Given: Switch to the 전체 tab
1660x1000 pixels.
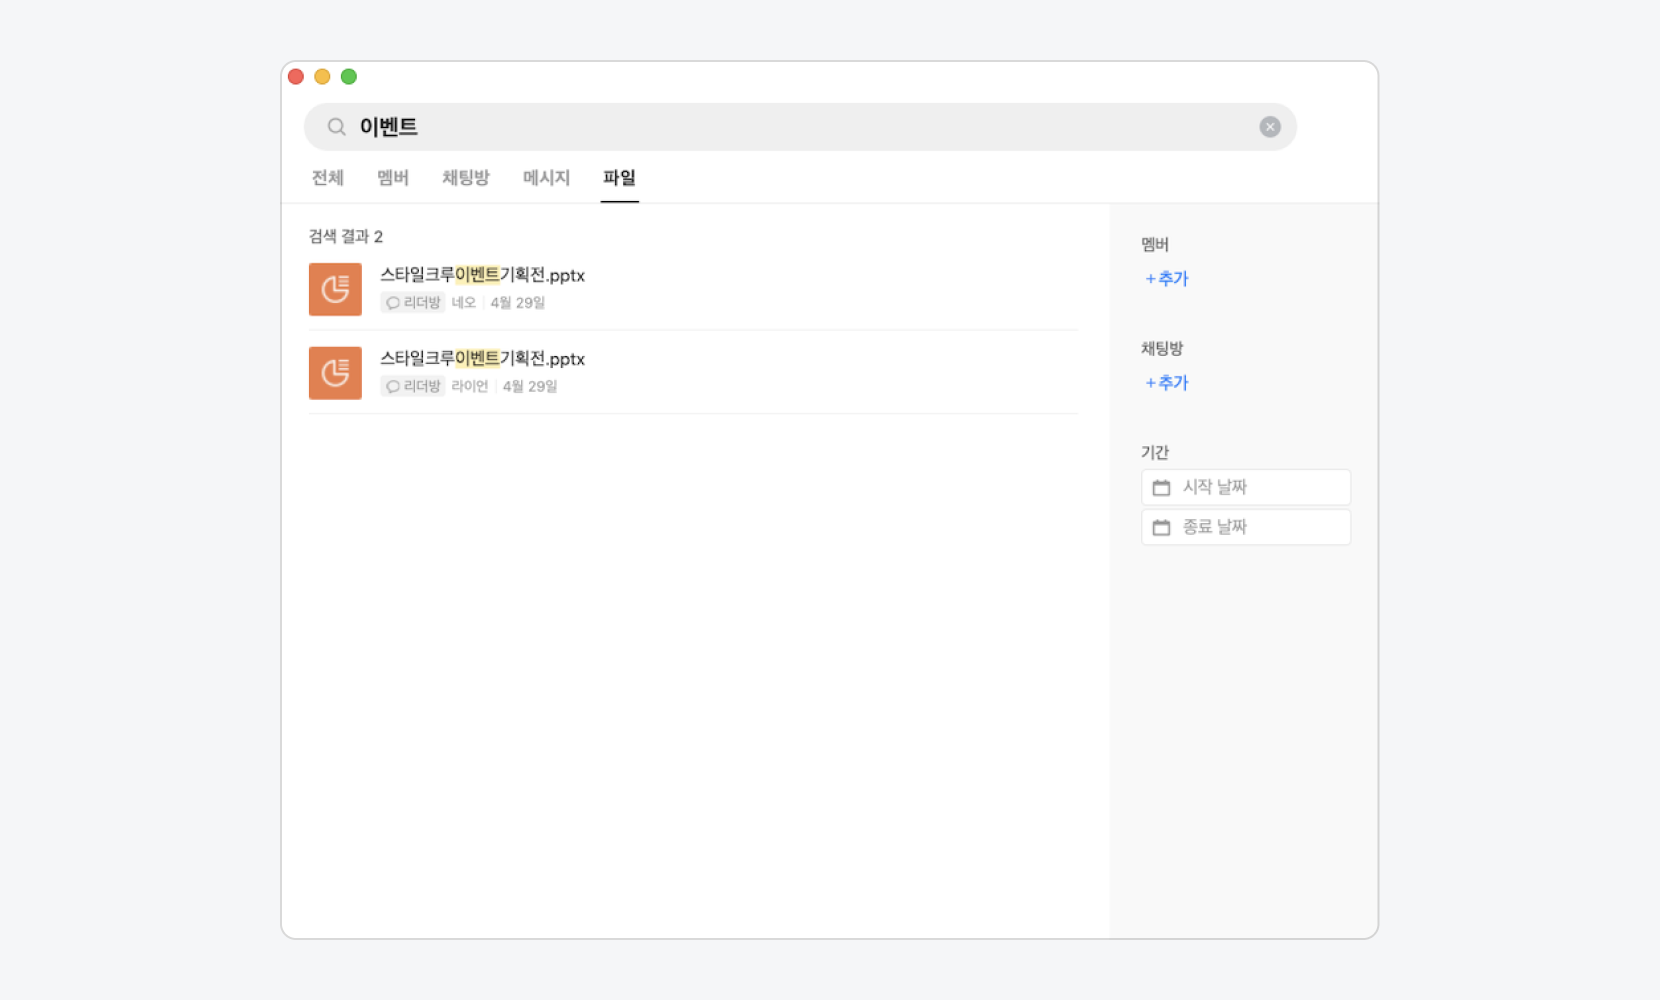Looking at the screenshot, I should (x=328, y=178).
